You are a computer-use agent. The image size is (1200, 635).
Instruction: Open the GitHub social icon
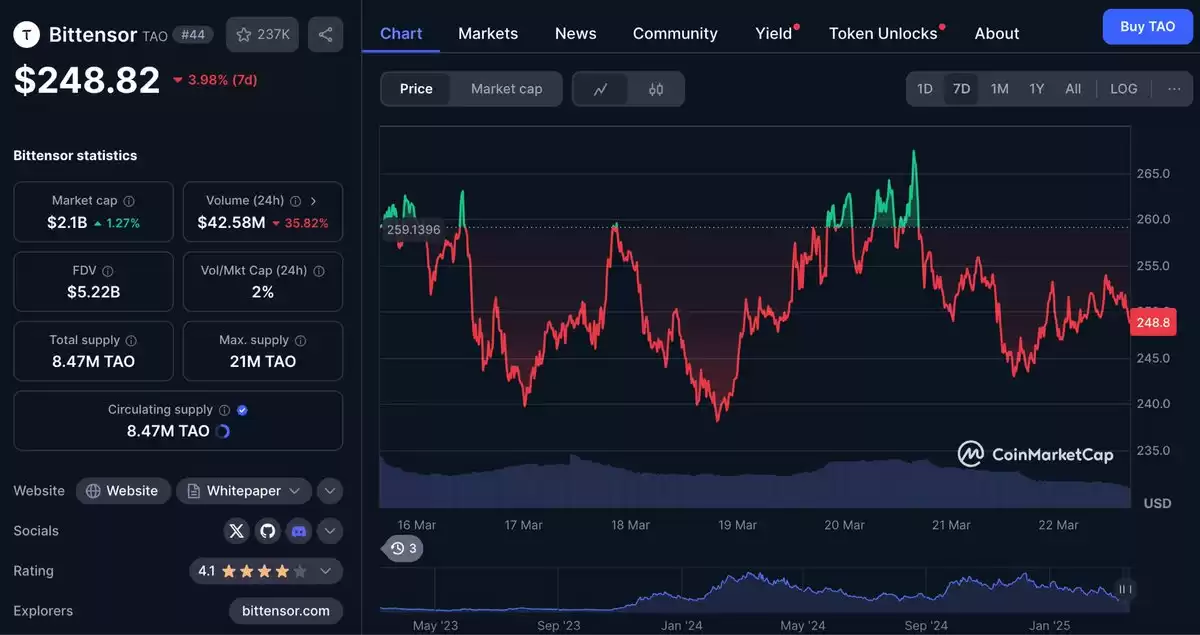[x=267, y=531]
